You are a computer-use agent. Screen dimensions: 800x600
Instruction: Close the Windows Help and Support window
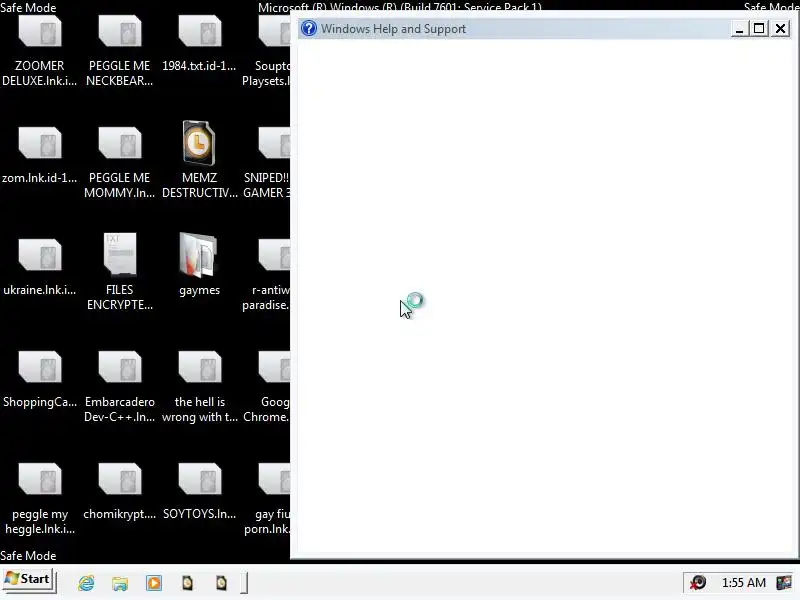(x=781, y=29)
